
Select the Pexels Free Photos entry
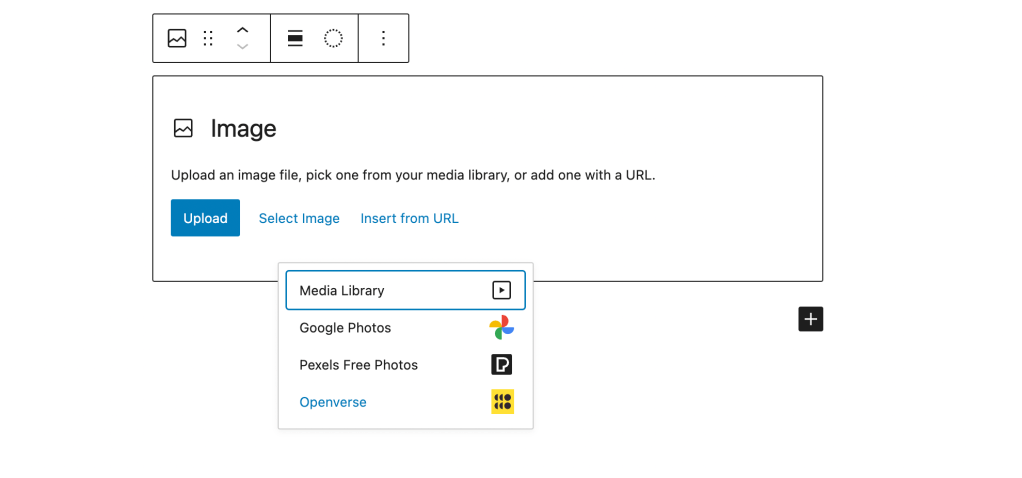(x=405, y=365)
